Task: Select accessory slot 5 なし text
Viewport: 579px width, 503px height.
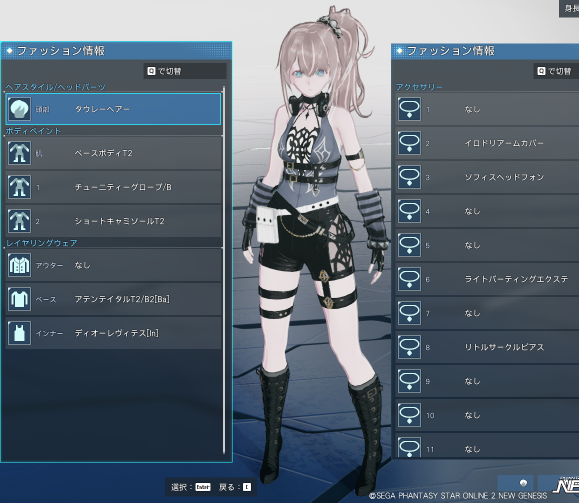Action: click(x=472, y=245)
